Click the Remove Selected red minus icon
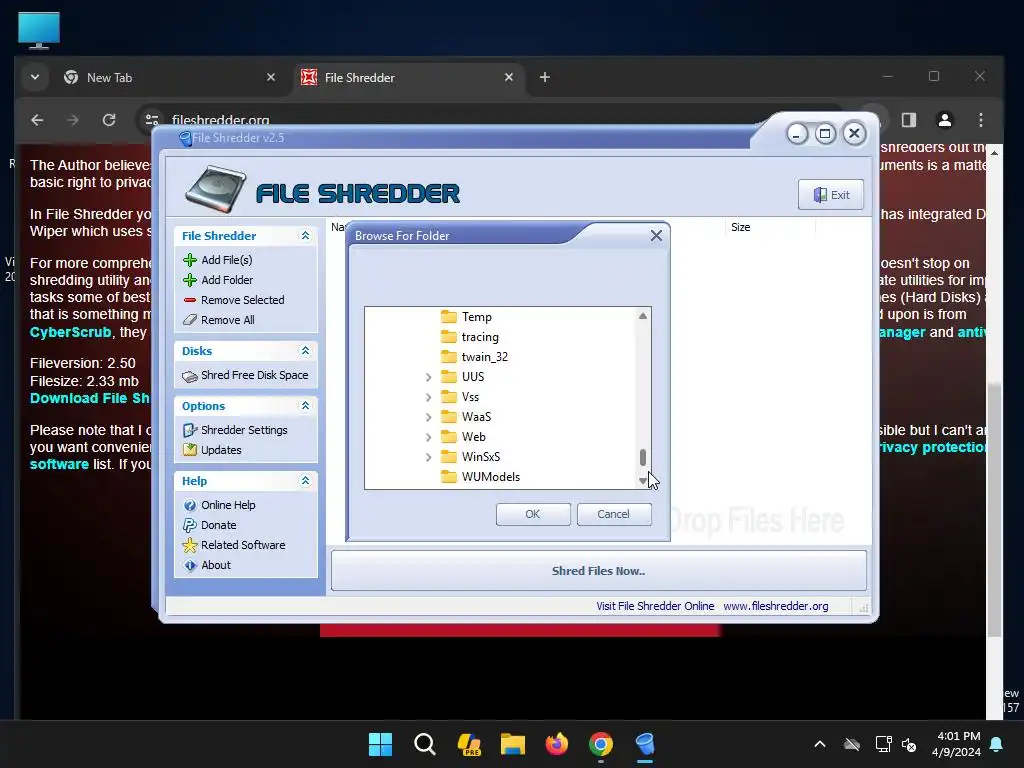 click(x=190, y=300)
